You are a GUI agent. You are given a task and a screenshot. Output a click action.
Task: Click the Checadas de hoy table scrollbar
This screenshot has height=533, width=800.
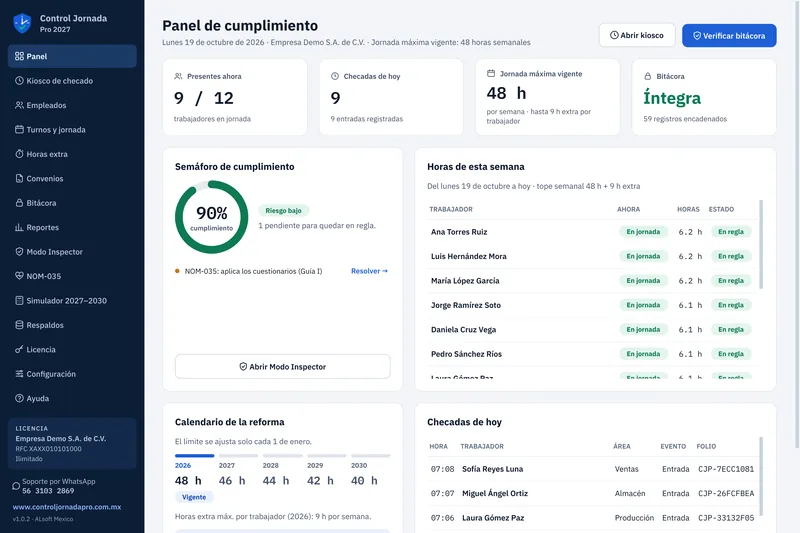(x=761, y=476)
